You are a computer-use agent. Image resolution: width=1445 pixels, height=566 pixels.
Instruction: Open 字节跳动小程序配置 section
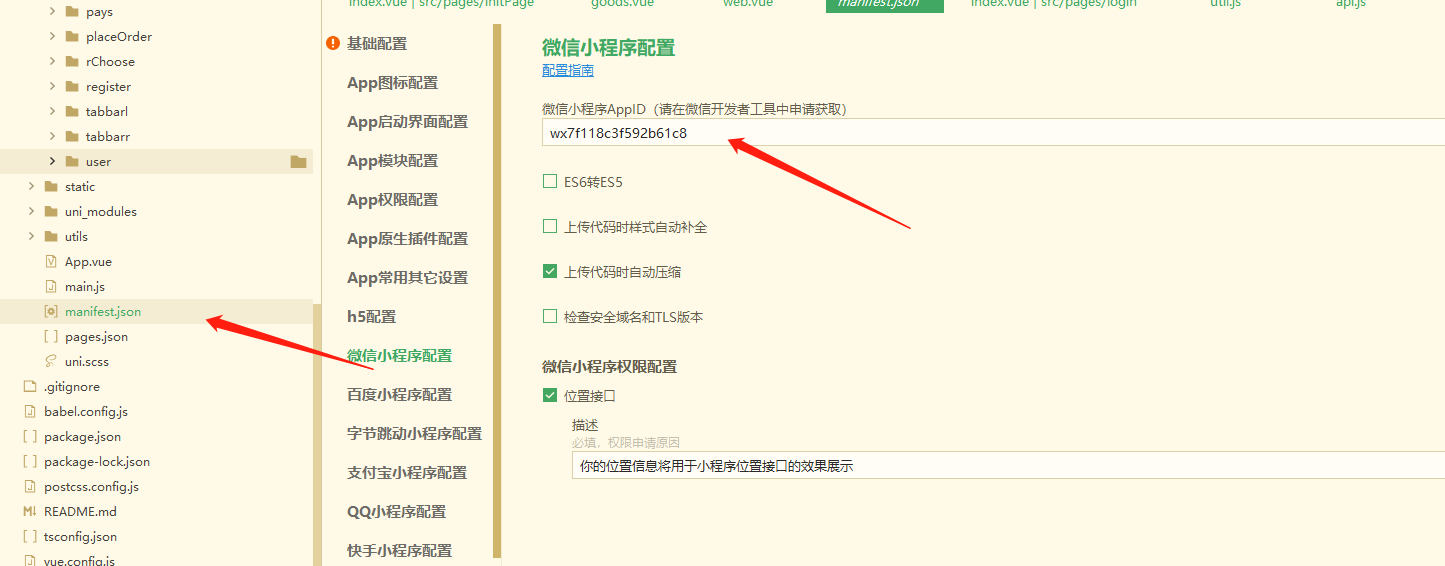click(x=414, y=434)
